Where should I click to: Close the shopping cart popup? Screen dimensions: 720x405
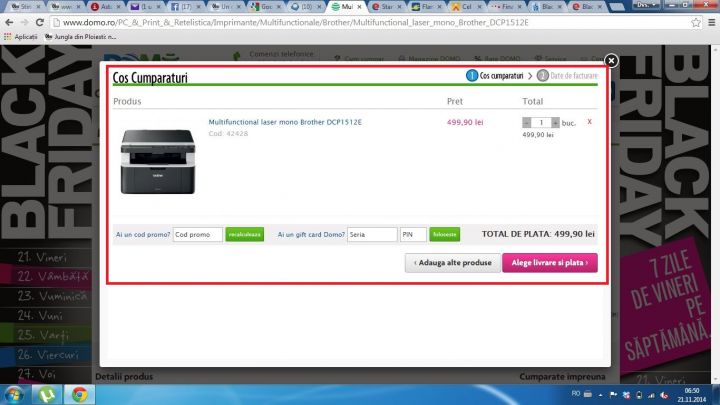click(x=611, y=61)
